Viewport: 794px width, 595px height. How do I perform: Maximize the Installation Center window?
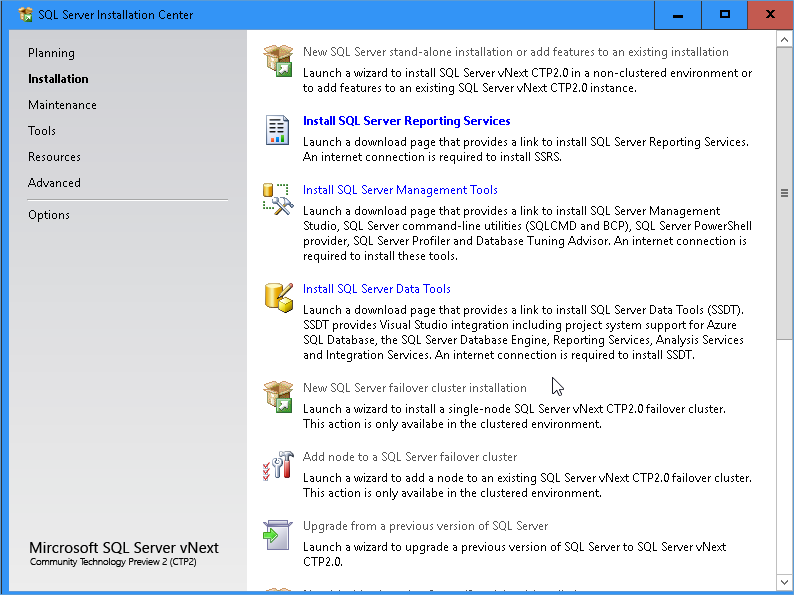(725, 15)
